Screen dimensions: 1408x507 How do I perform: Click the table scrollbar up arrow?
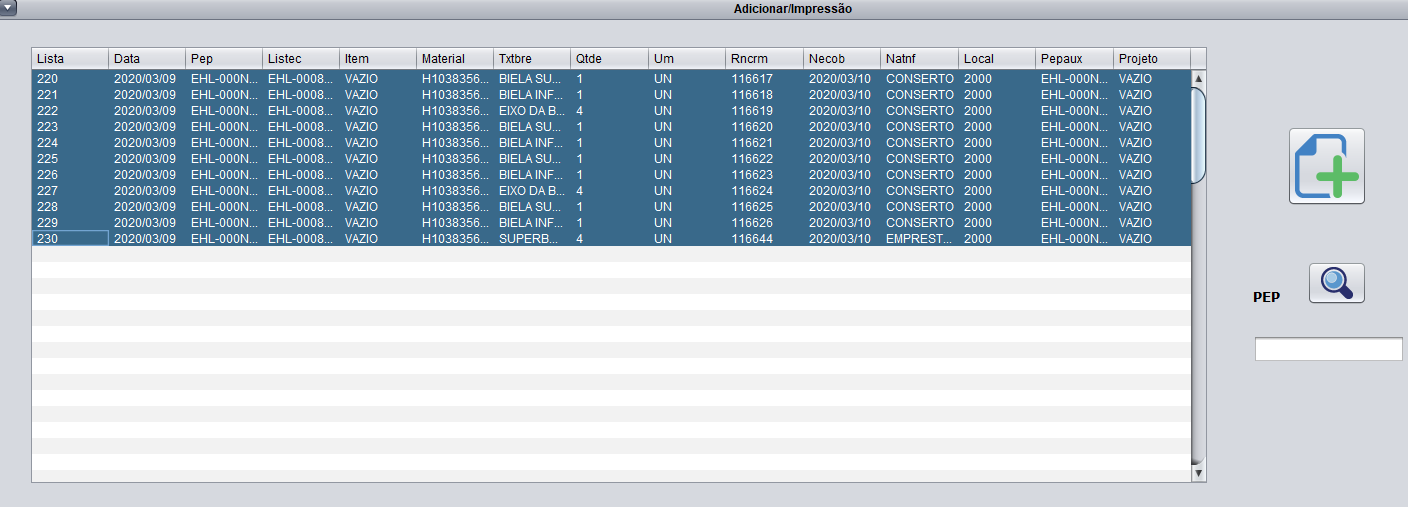point(1198,77)
